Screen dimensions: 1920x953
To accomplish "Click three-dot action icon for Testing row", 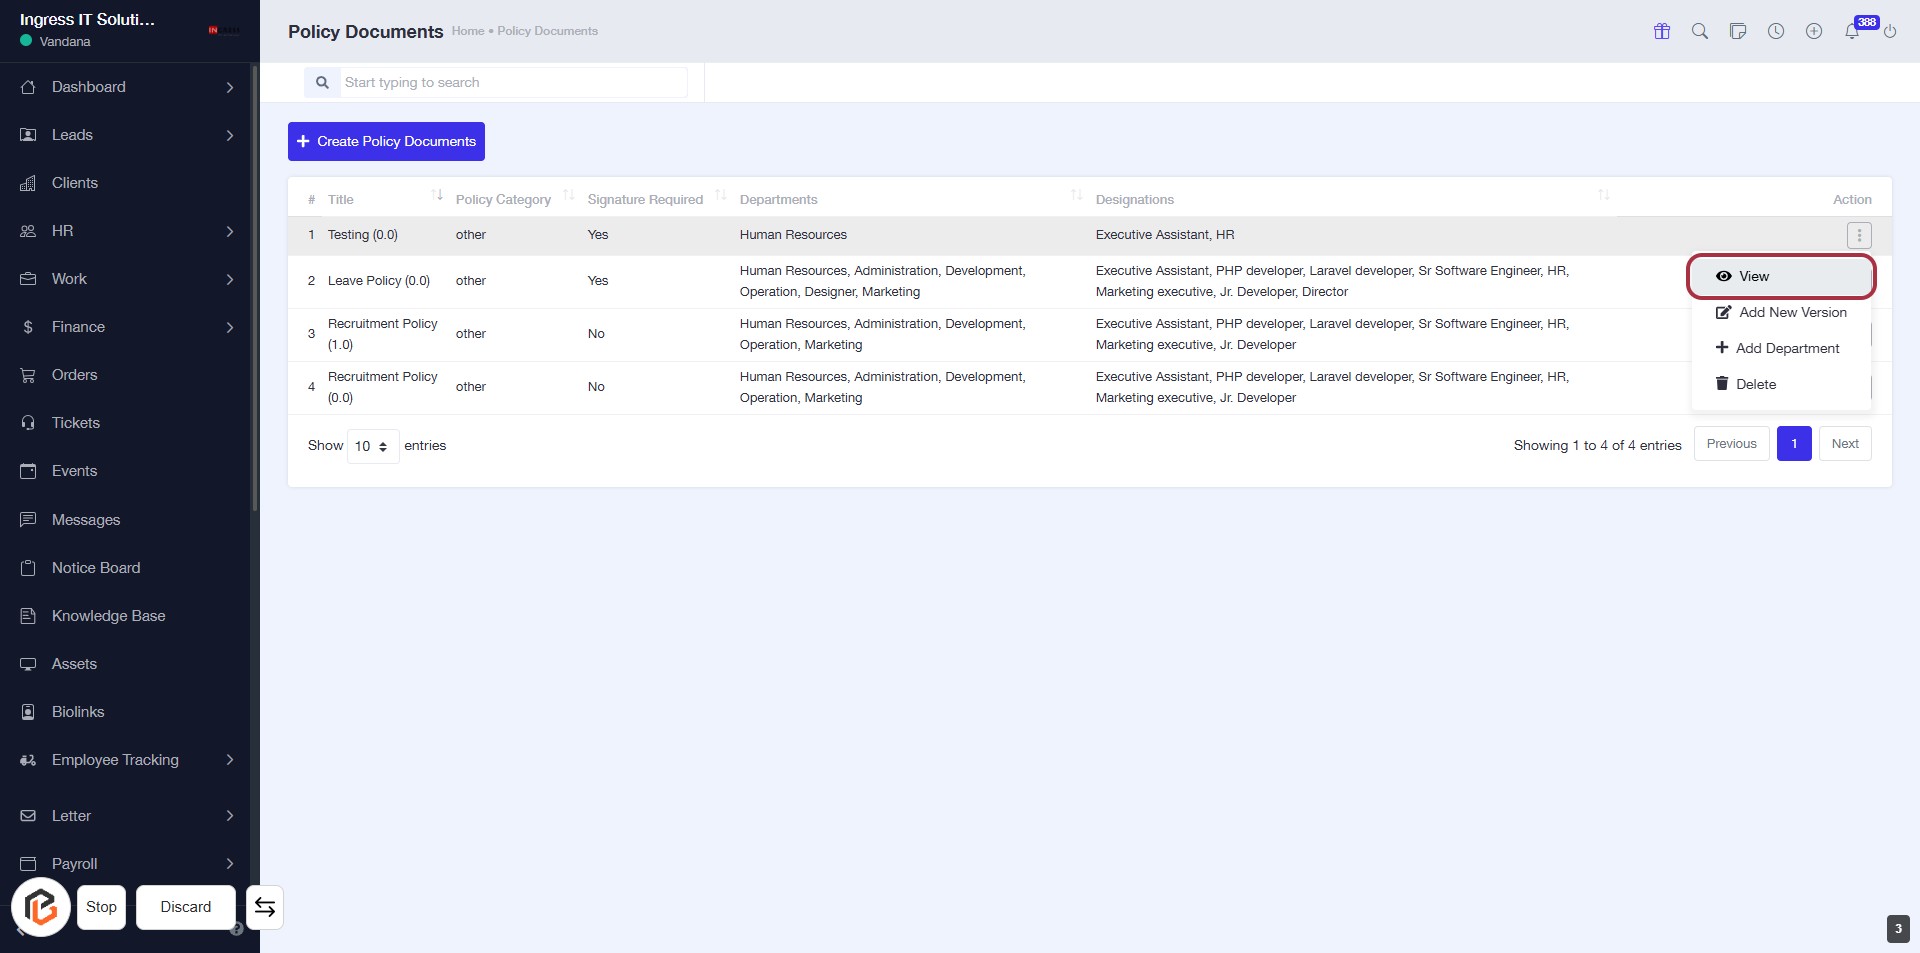I will tap(1859, 235).
